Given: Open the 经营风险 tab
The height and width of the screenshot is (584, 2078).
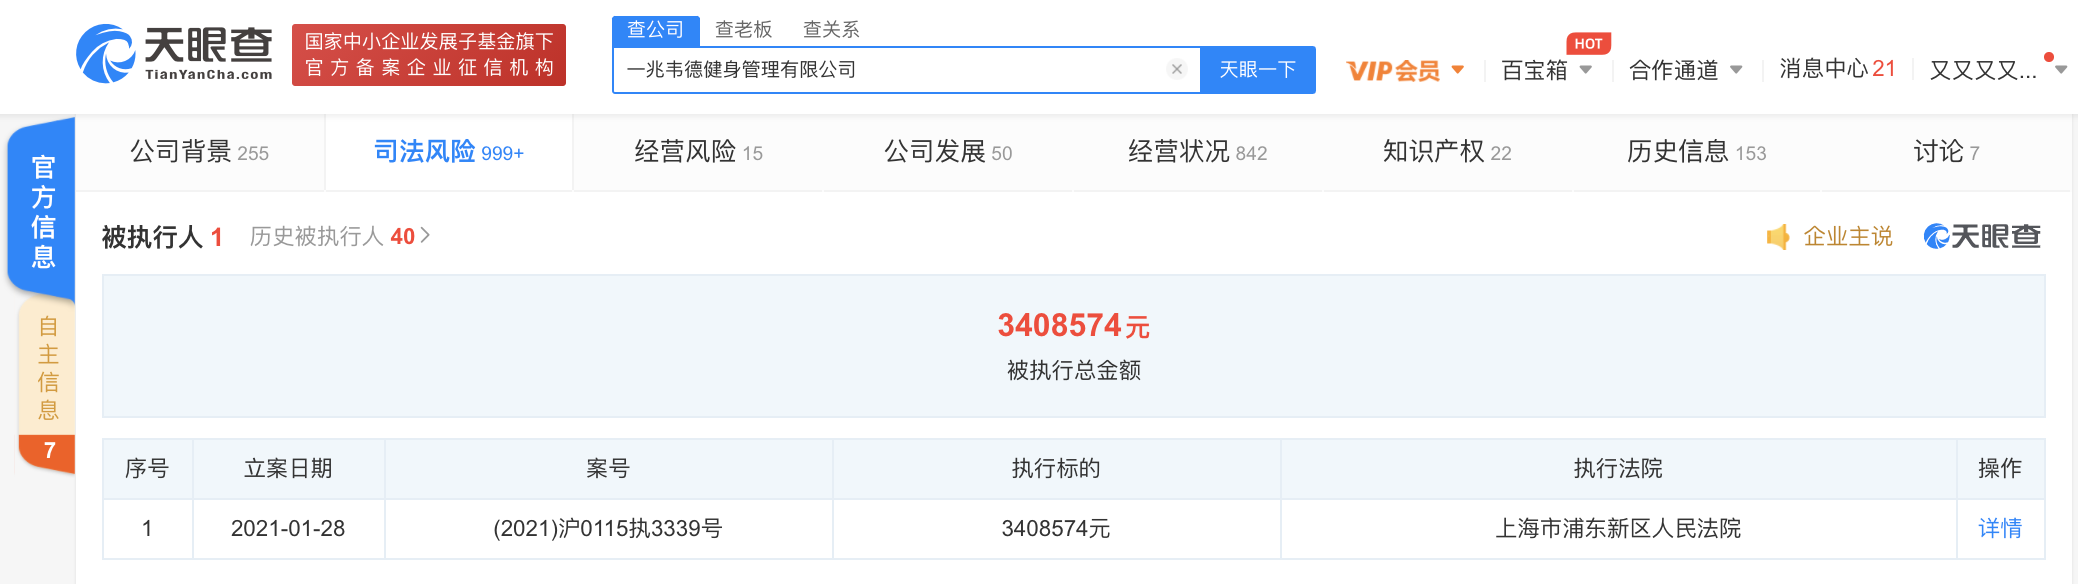Looking at the screenshot, I should (x=698, y=152).
